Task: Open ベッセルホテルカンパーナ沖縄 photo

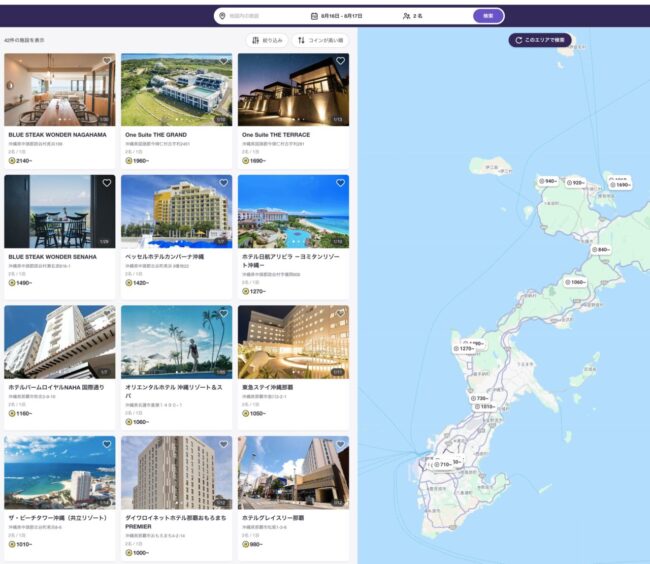Action: point(177,211)
